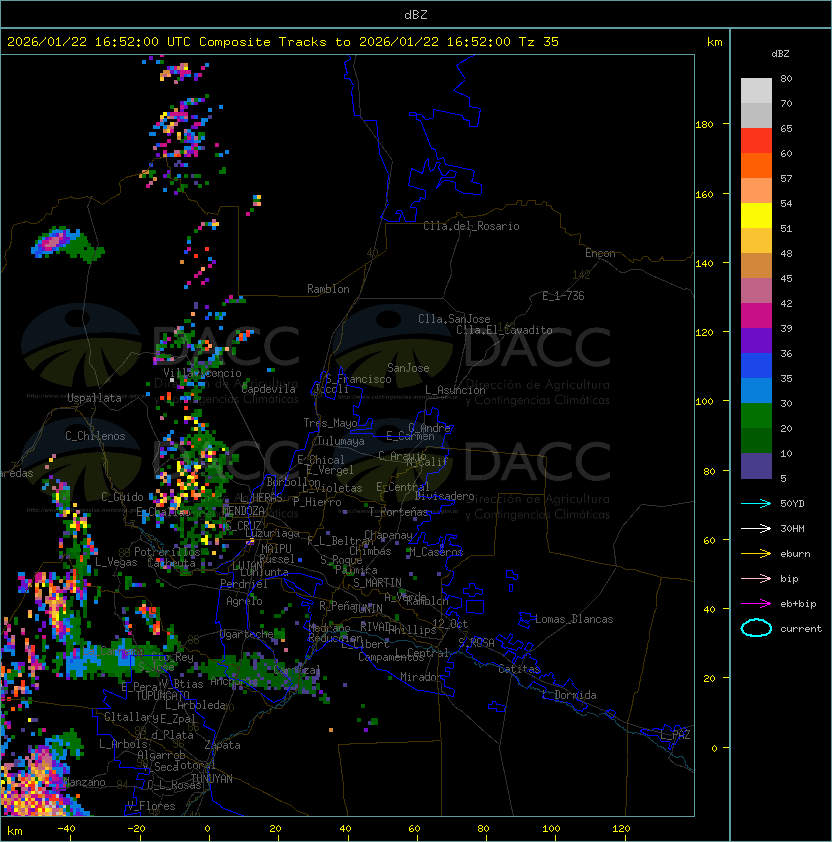Click the Divisadero map label

click(x=445, y=496)
